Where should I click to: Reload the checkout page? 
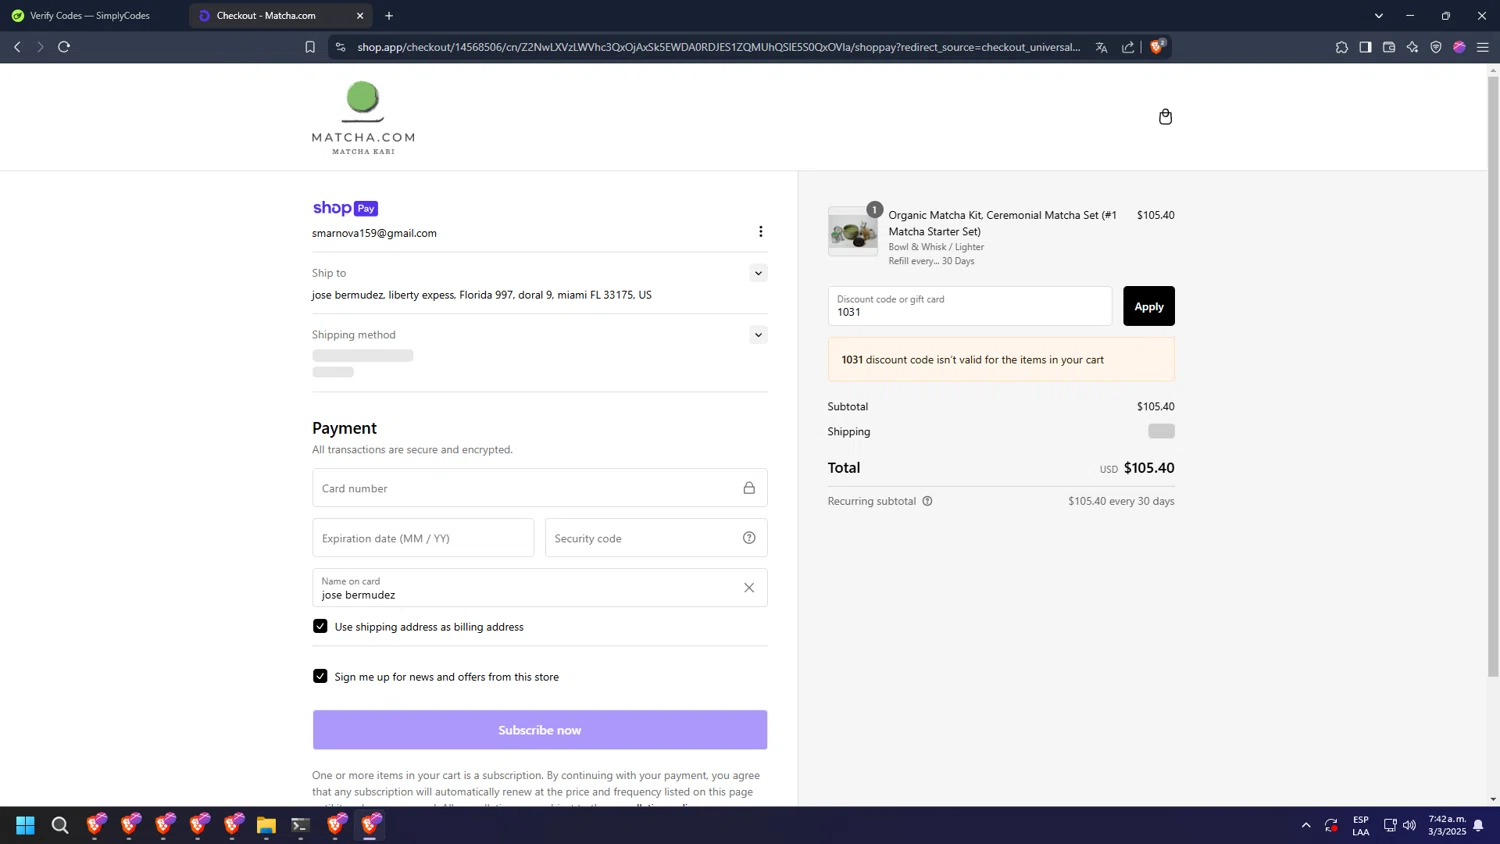click(x=64, y=47)
